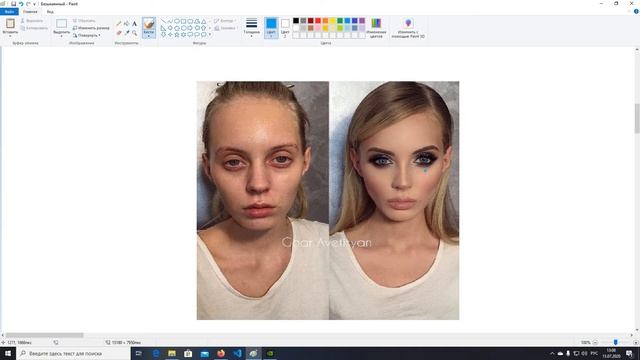Click the horizontal scrollbar thumb
Viewport: 640px width, 360px height.
pyautogui.click(x=44, y=335)
